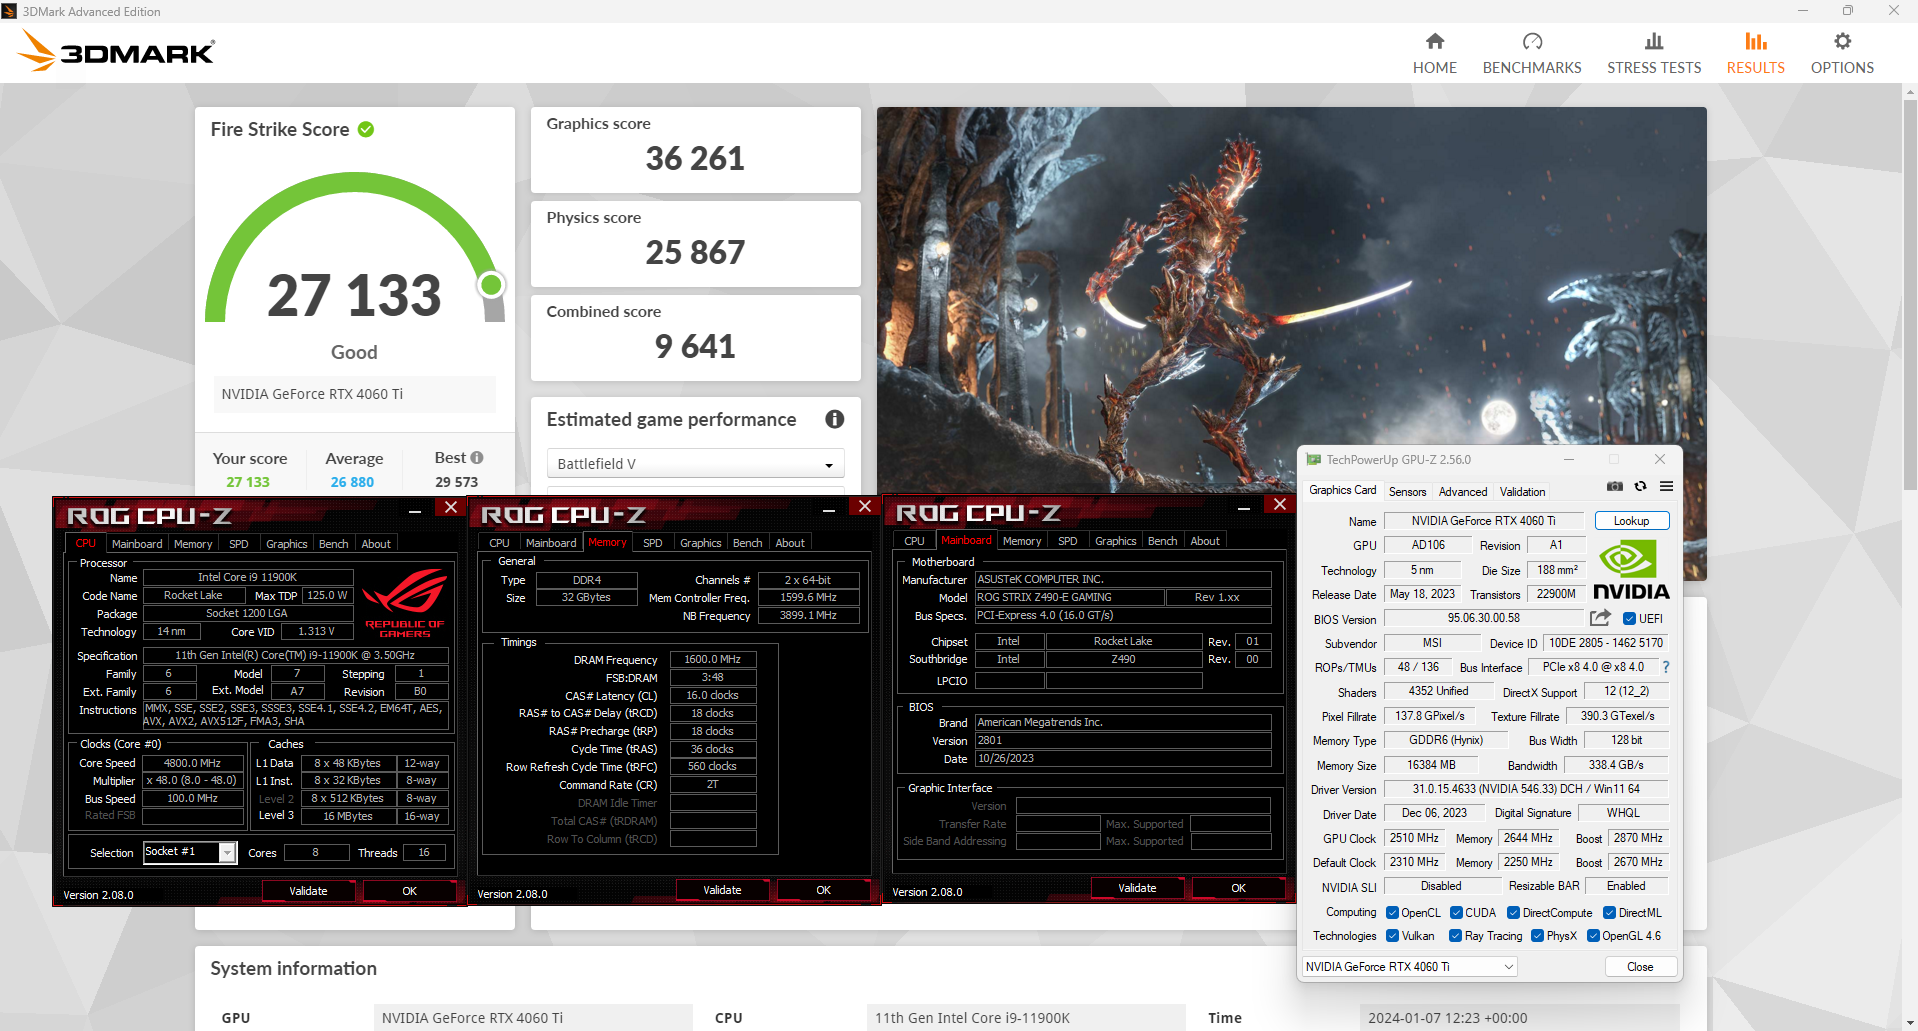This screenshot has width=1918, height=1031.
Task: Open the Options gear icon
Action: coord(1842,41)
